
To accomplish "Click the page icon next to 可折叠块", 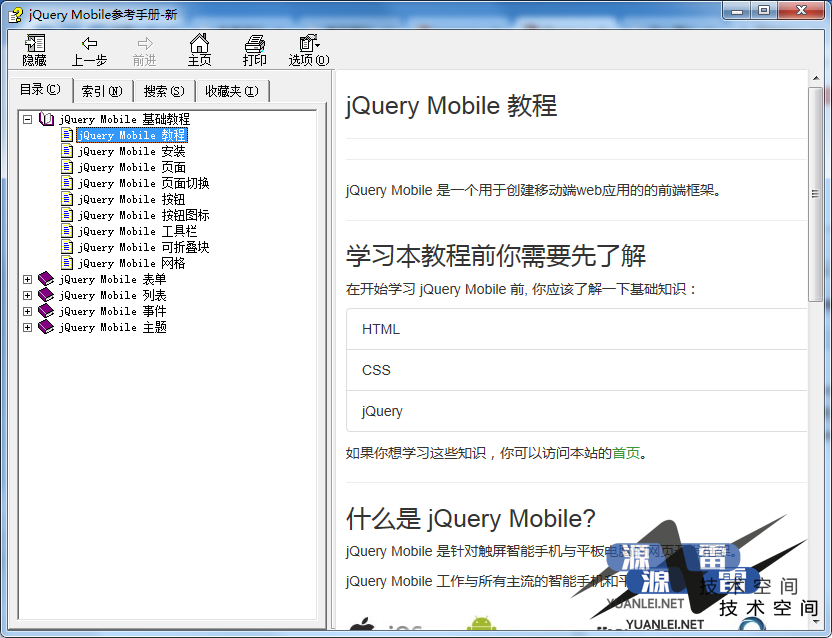I will [67, 247].
